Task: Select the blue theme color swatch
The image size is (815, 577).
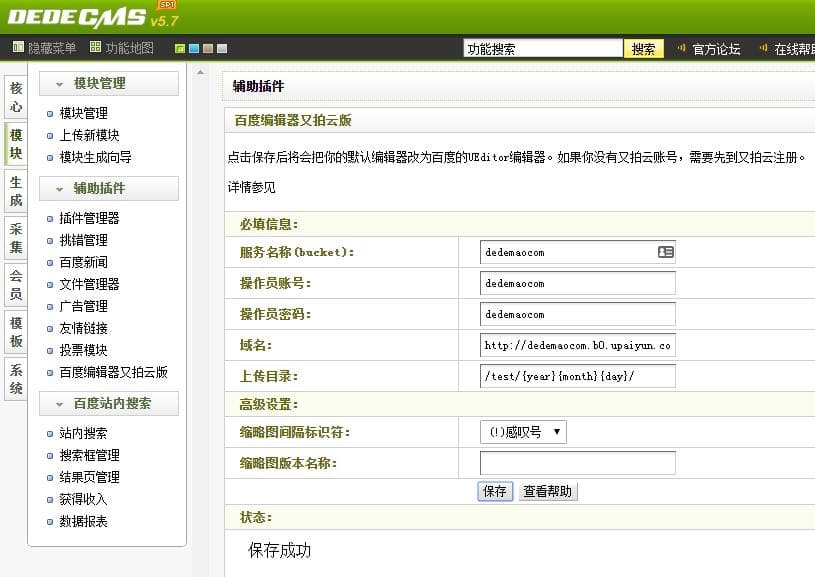Action: tap(194, 48)
